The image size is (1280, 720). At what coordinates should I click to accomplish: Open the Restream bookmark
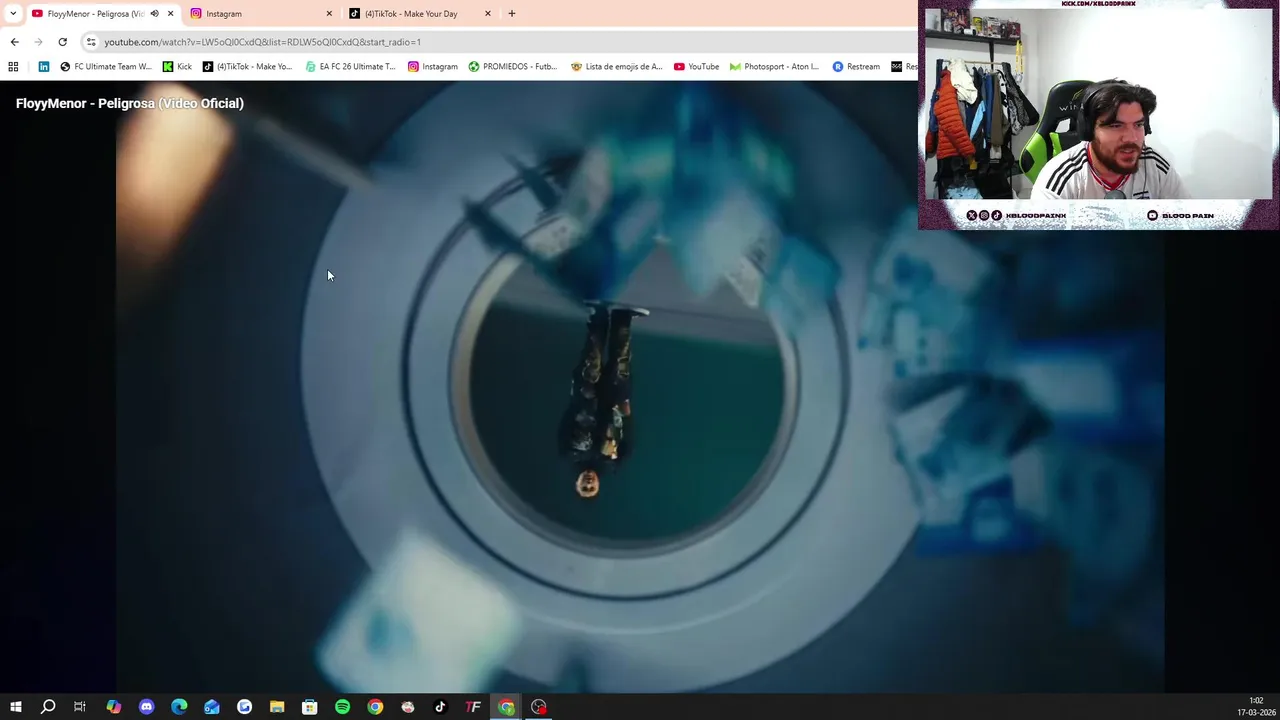pyautogui.click(x=856, y=67)
